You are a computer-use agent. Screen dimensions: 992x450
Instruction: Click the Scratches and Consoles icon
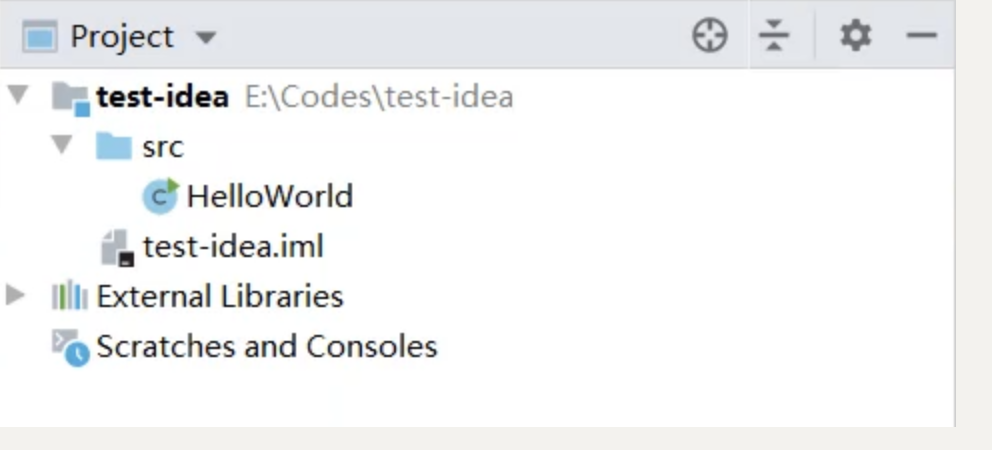(x=70, y=347)
